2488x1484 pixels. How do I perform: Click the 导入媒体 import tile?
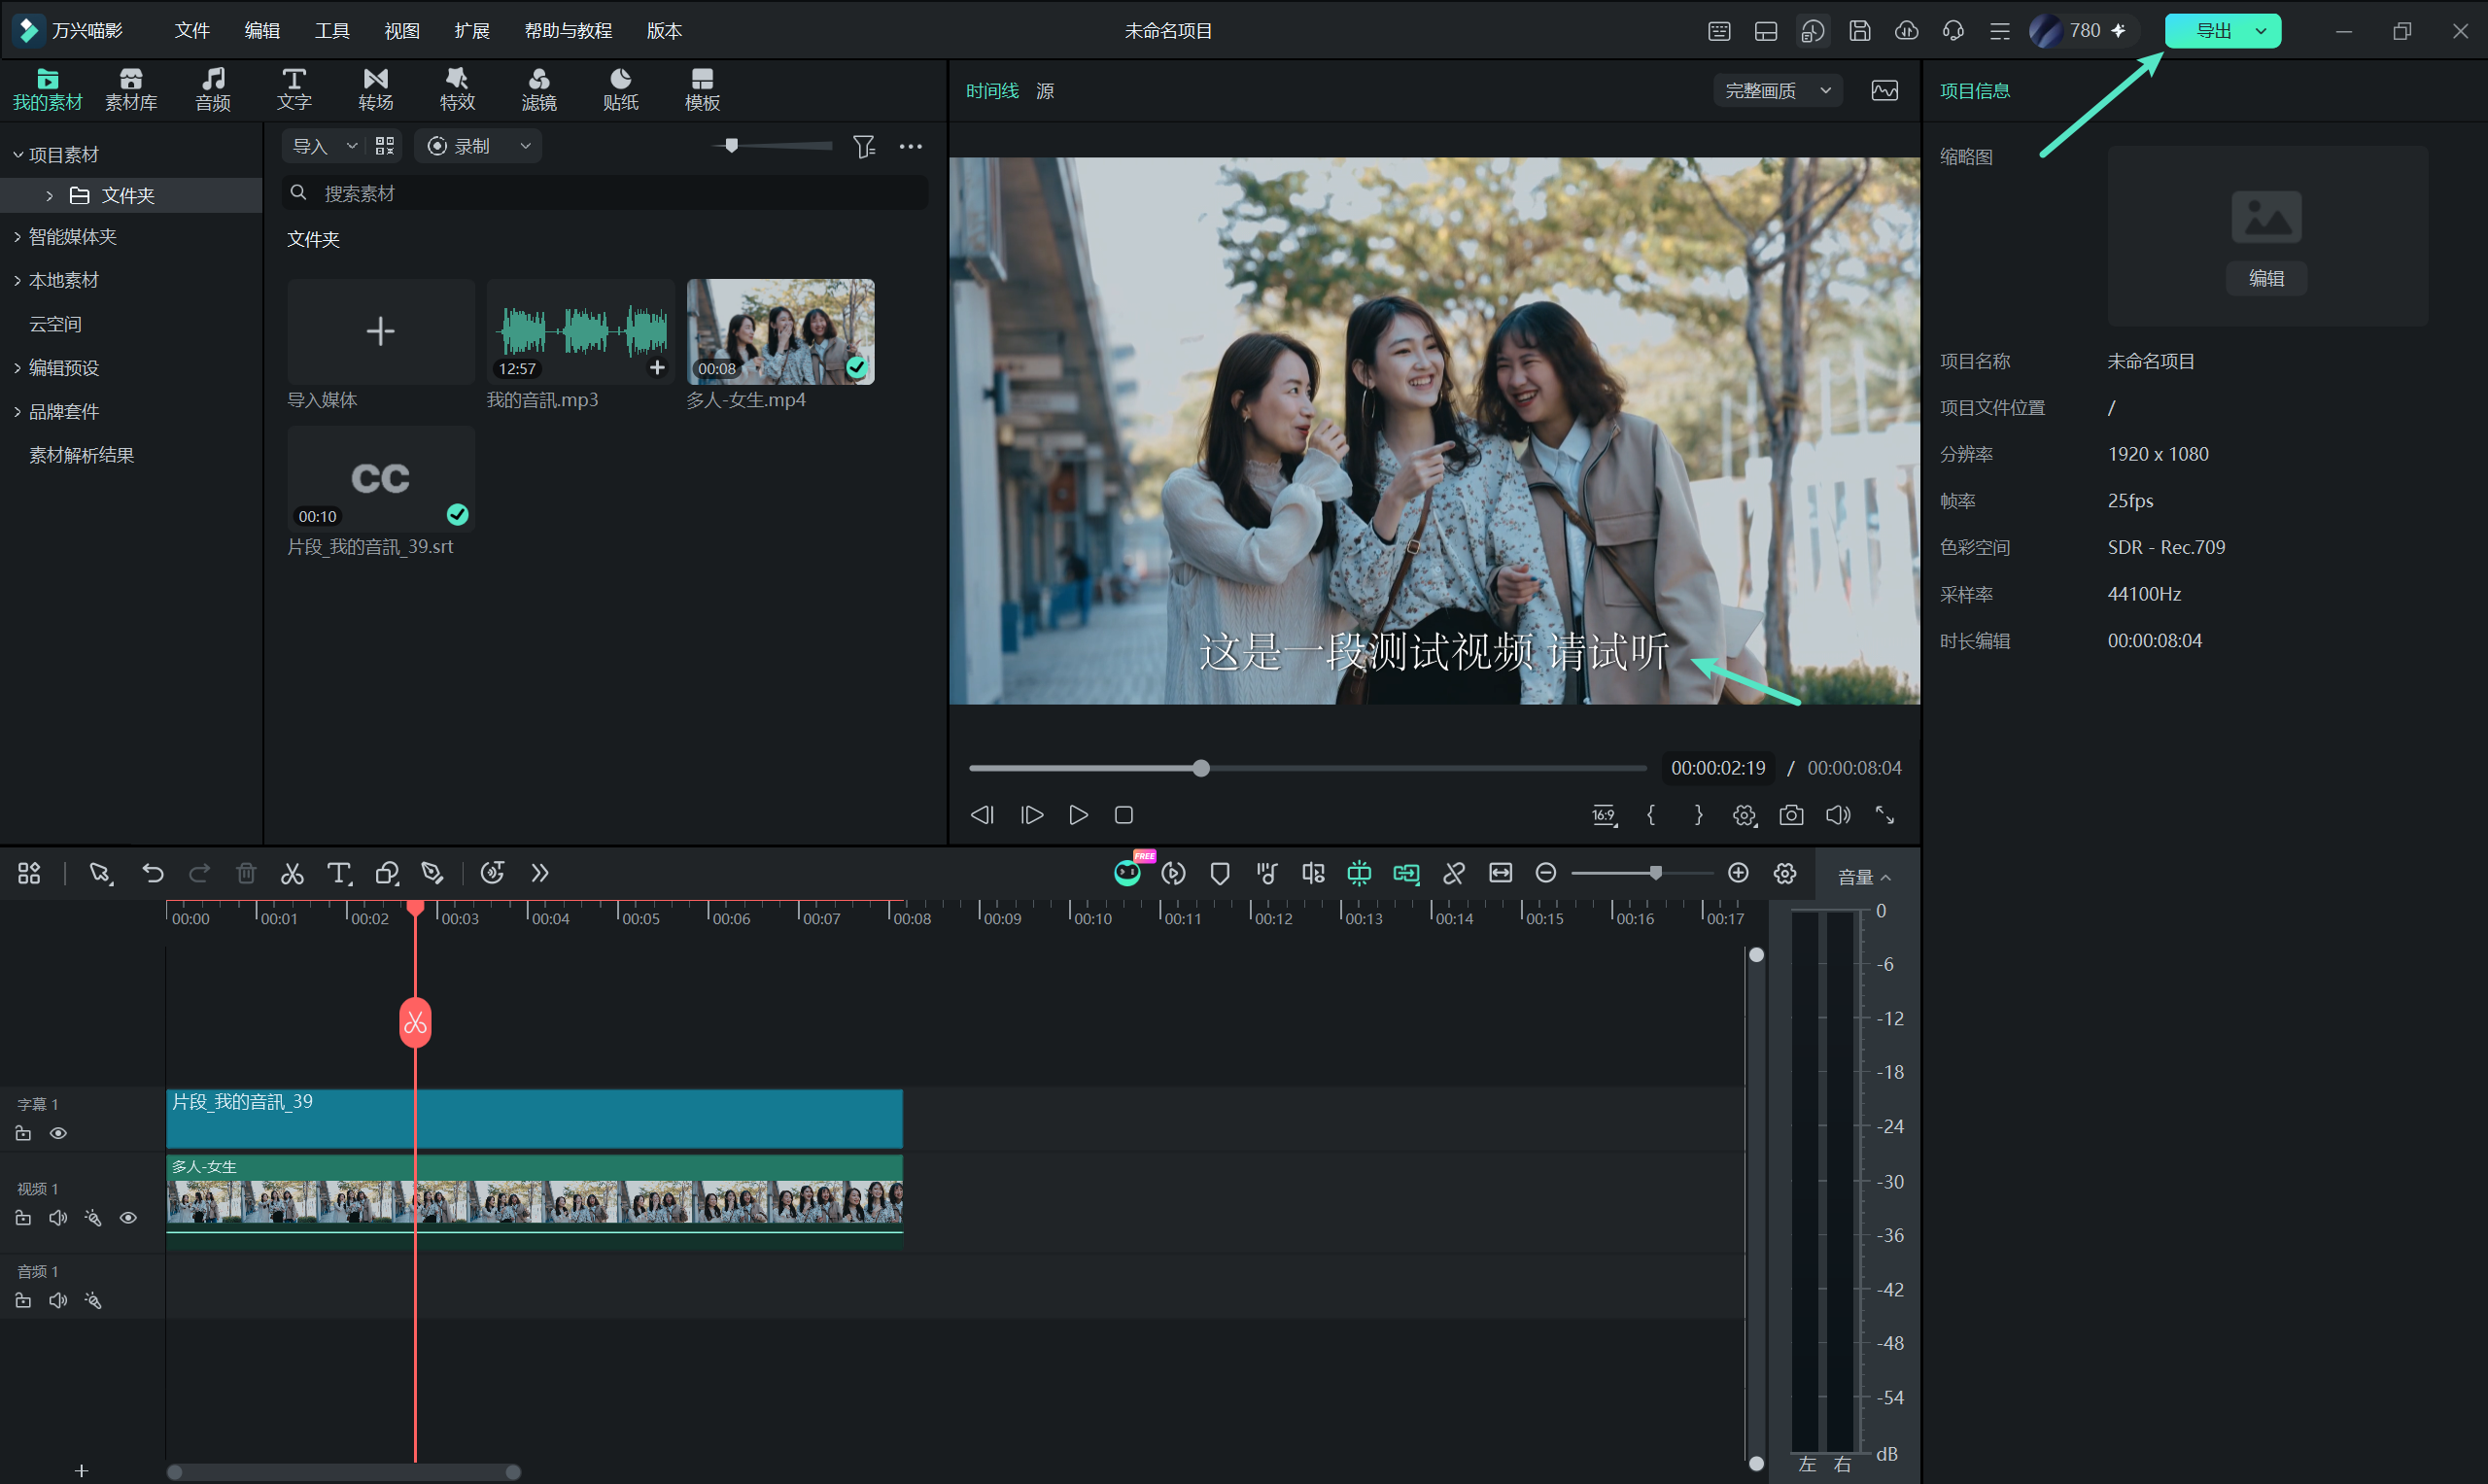(381, 332)
